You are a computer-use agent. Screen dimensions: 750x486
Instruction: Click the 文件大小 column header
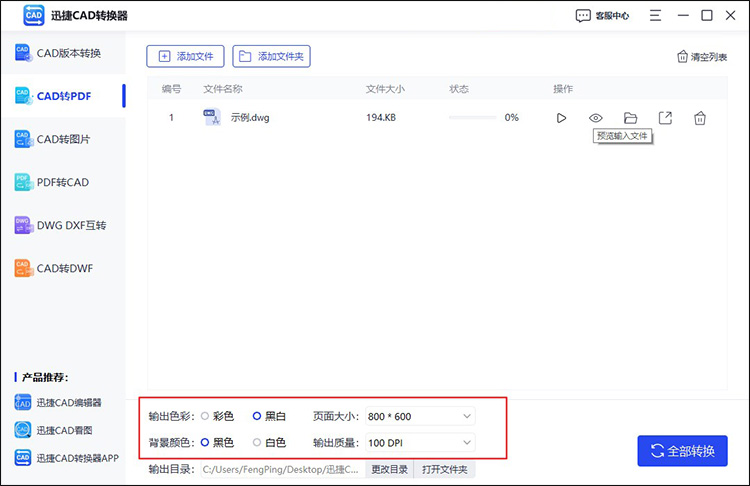click(x=385, y=89)
